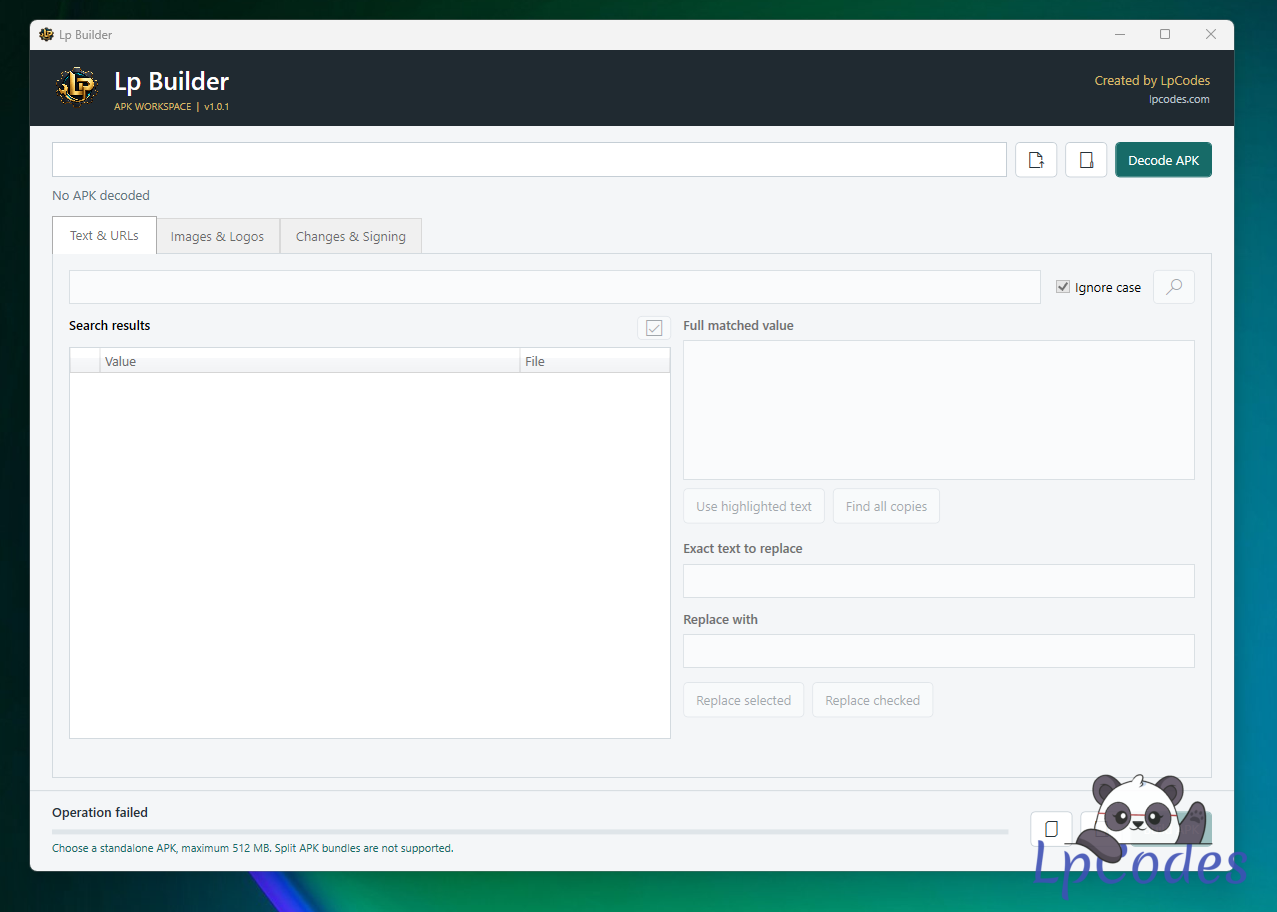Click the magnifier search icon button
This screenshot has width=1277, height=912.
[1174, 287]
